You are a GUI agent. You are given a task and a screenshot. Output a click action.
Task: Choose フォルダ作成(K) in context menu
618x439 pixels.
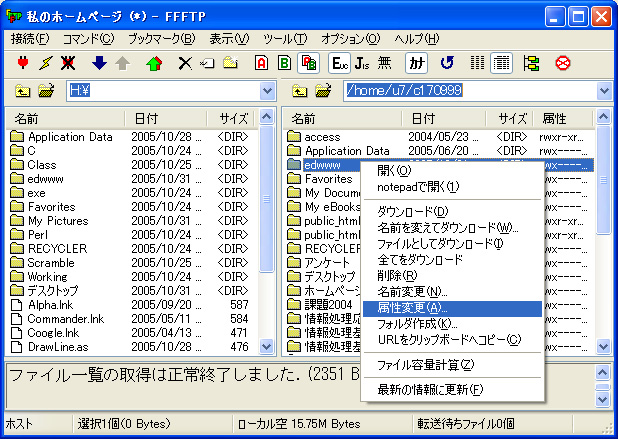452,324
